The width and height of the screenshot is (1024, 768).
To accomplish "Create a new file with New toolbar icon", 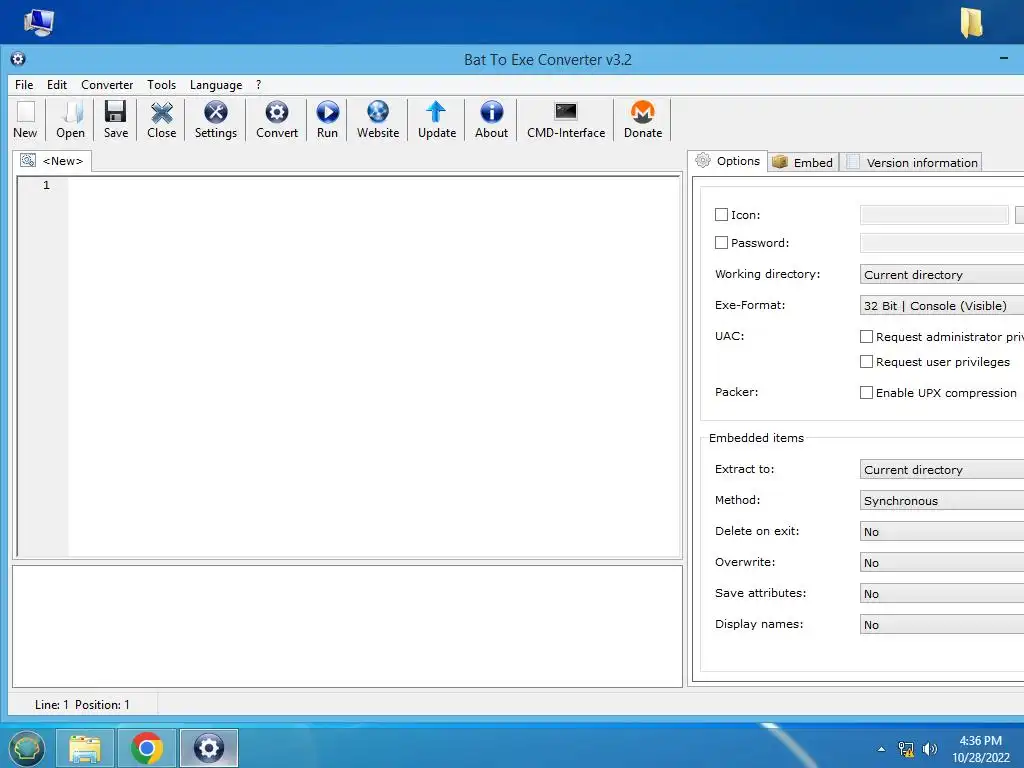I will click(x=25, y=120).
